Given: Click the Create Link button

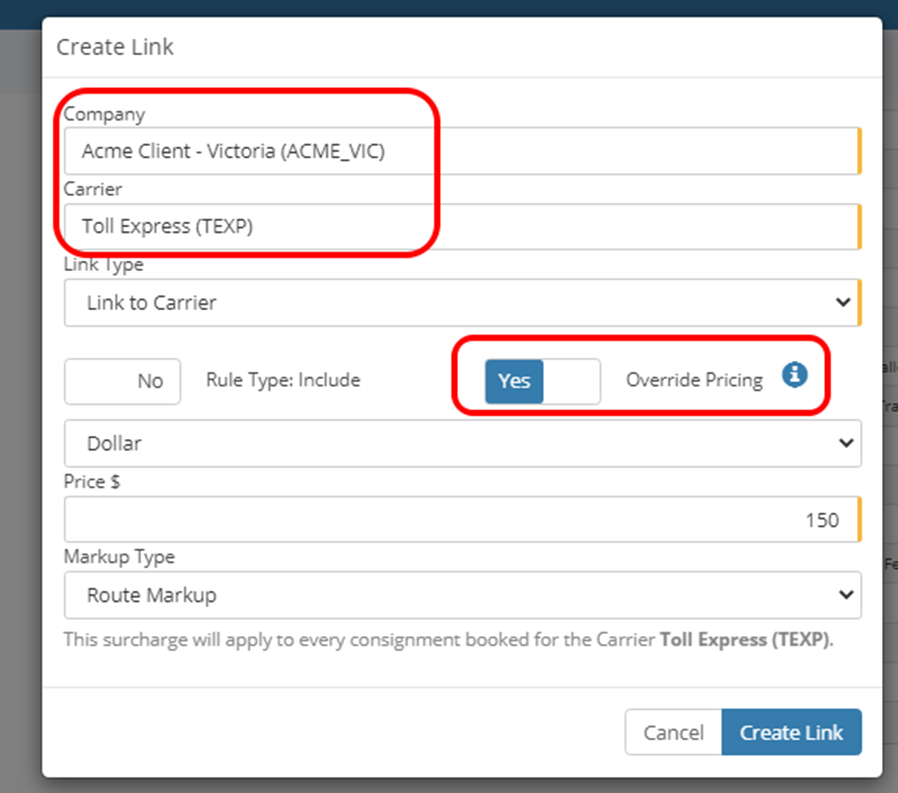Looking at the screenshot, I should pos(791,732).
